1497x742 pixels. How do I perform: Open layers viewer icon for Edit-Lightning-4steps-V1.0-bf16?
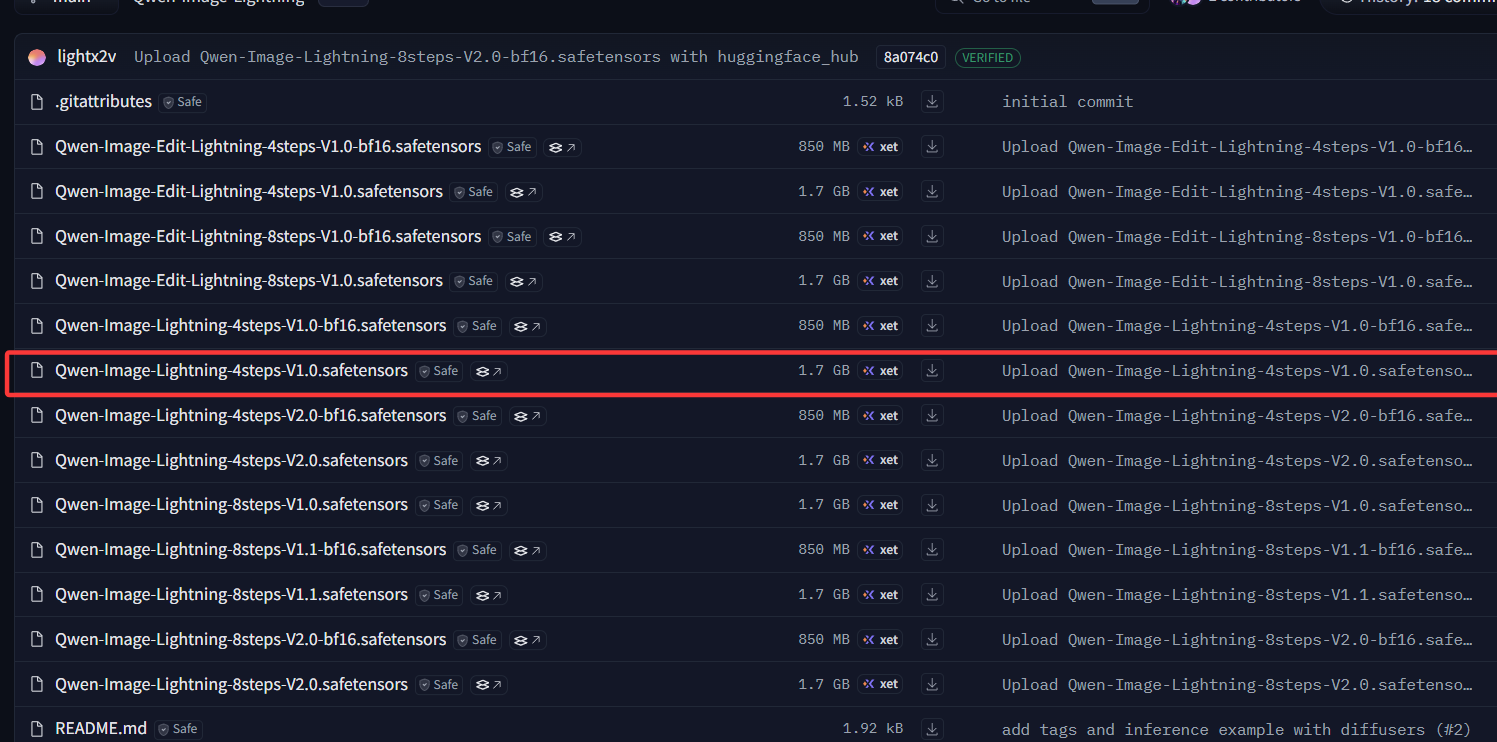click(x=563, y=147)
